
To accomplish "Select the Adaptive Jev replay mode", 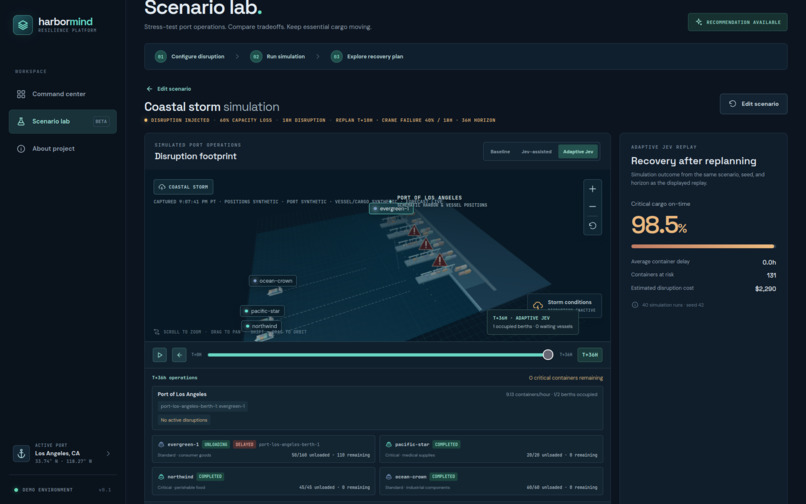I will [578, 152].
